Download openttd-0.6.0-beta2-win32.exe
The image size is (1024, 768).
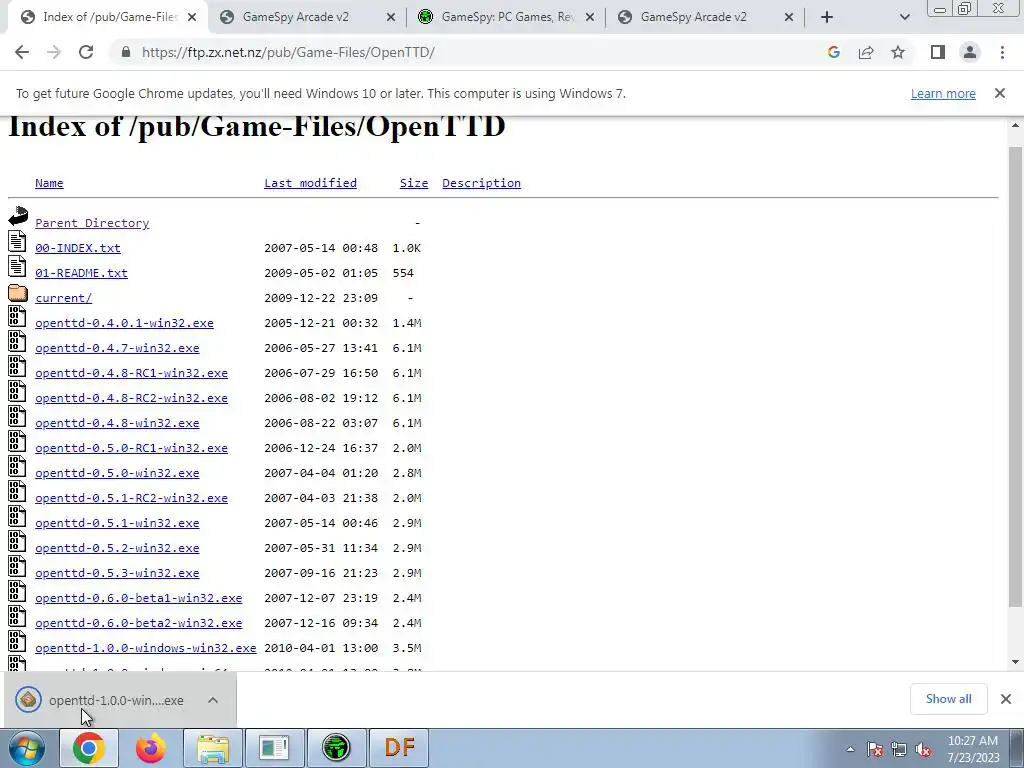pos(138,623)
